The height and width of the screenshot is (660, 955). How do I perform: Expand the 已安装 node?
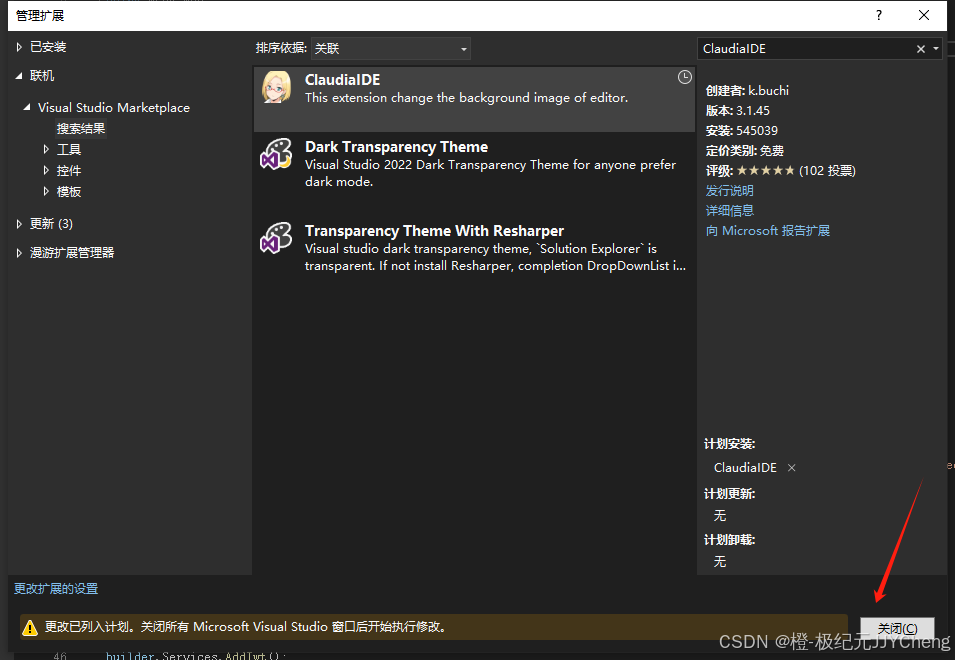[19, 47]
